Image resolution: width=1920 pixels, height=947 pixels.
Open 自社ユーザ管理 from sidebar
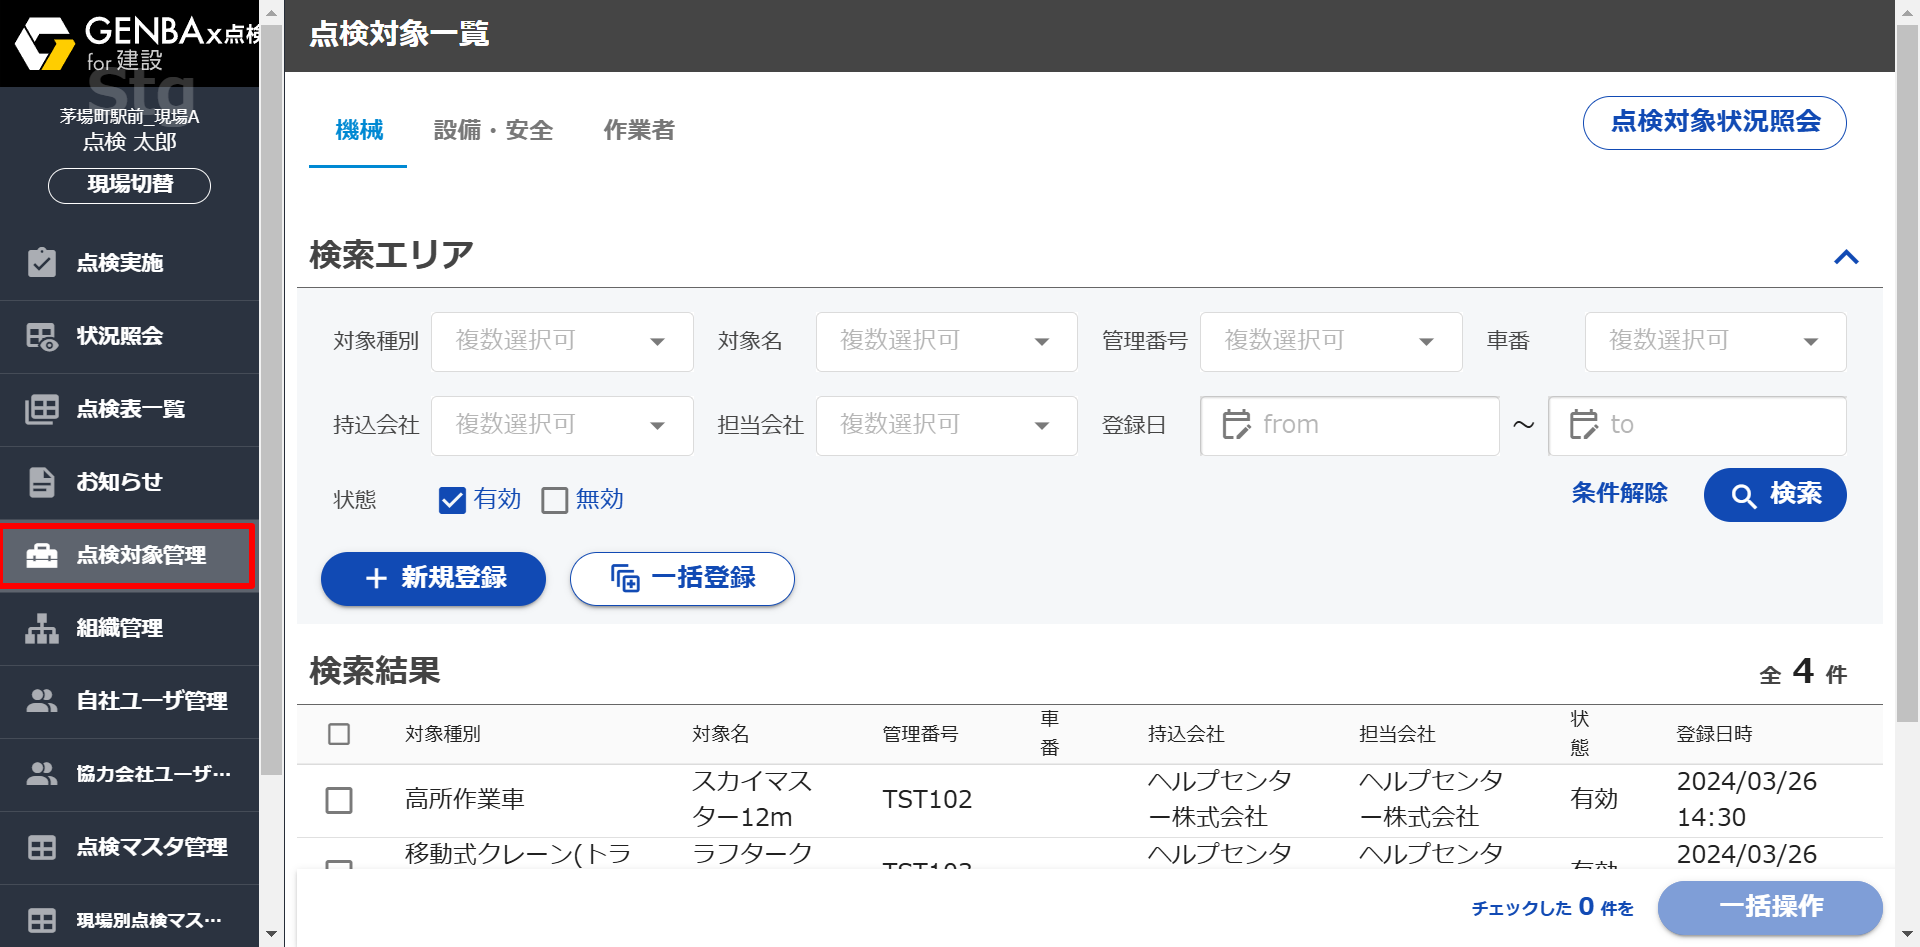point(41,701)
